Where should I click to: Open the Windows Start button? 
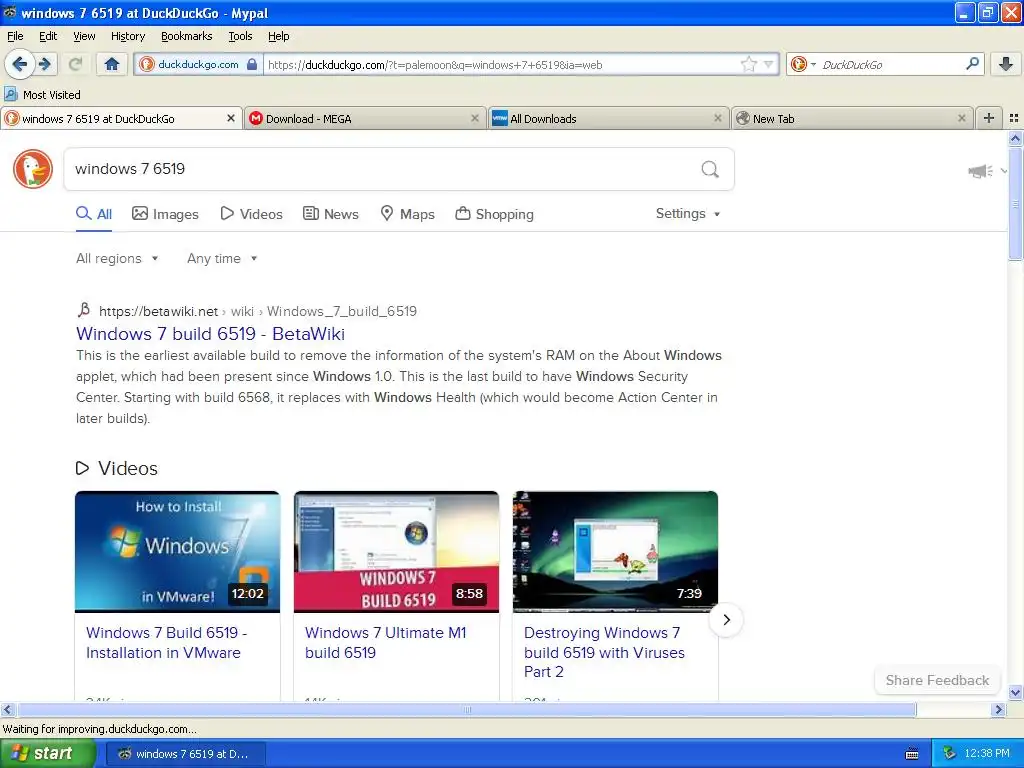pyautogui.click(x=47, y=754)
